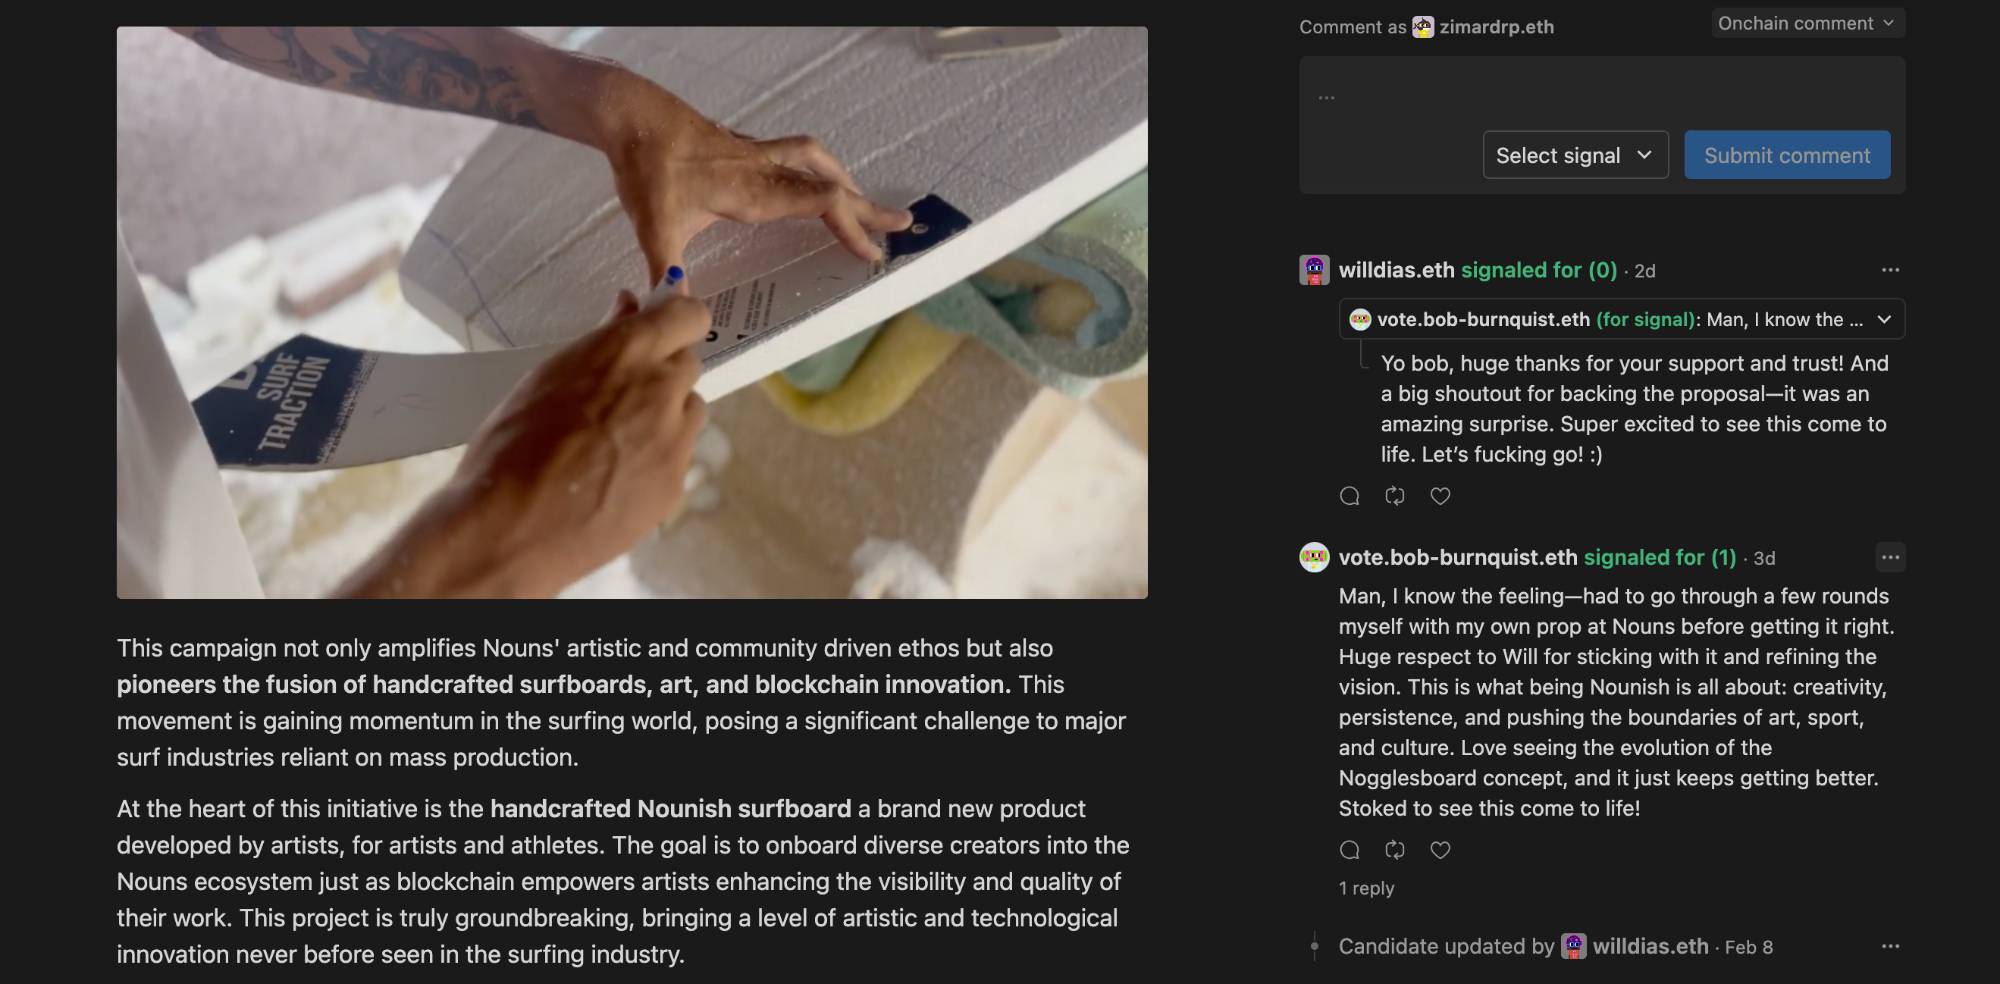Image resolution: width=2000 pixels, height=984 pixels.
Task: Like willdias.eth's comment with the heart icon
Action: (x=1440, y=496)
